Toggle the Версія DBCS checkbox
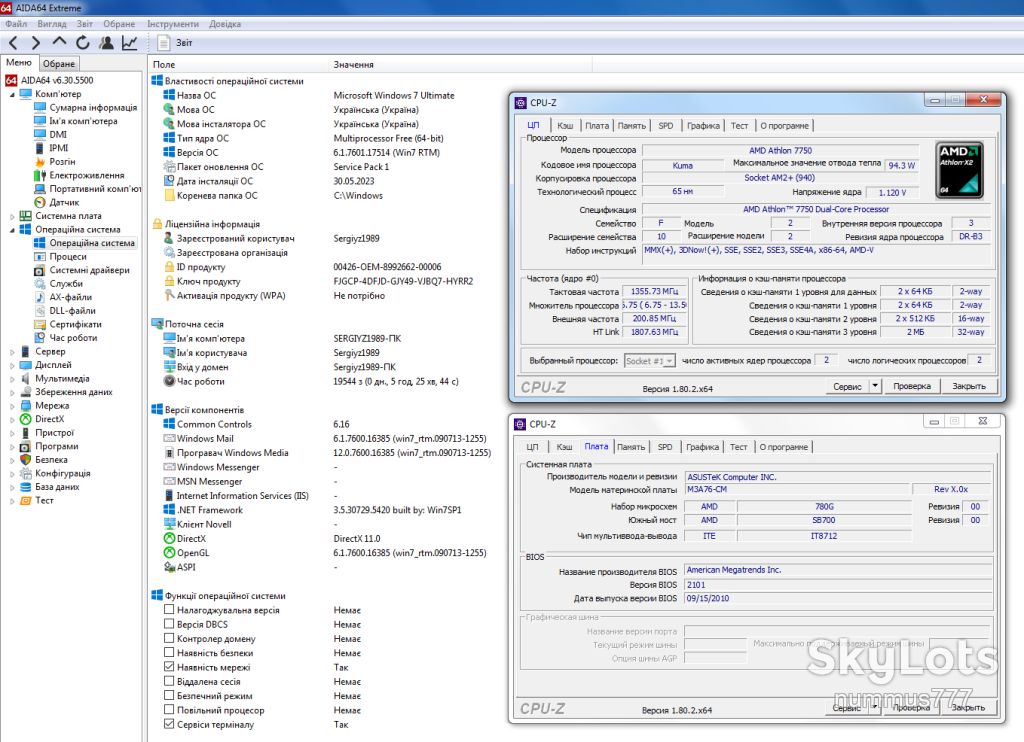Image resolution: width=1024 pixels, height=742 pixels. tap(169, 624)
